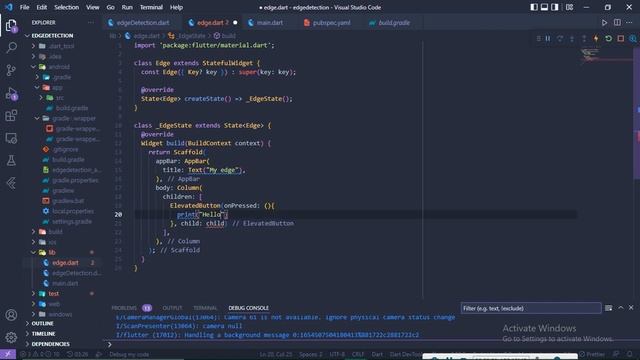Screen dimensions: 640x360
Task: Collapse the lib folder
Action: (52, 252)
